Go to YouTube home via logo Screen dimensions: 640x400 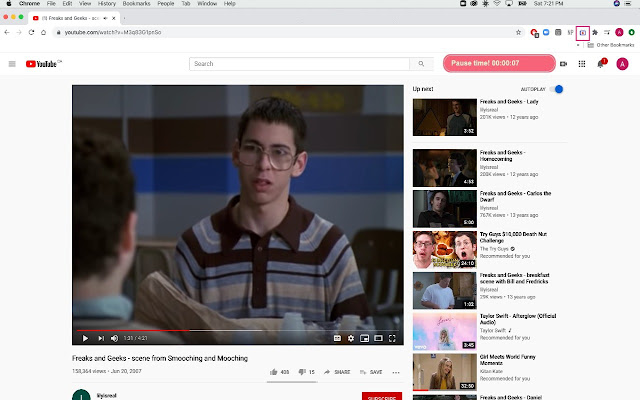[43, 64]
